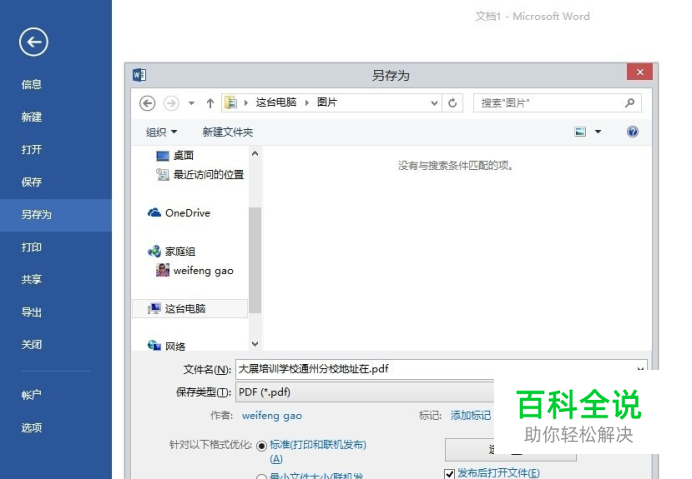The height and width of the screenshot is (479, 692).
Task: Click the folder icon in address bar
Action: point(231,103)
